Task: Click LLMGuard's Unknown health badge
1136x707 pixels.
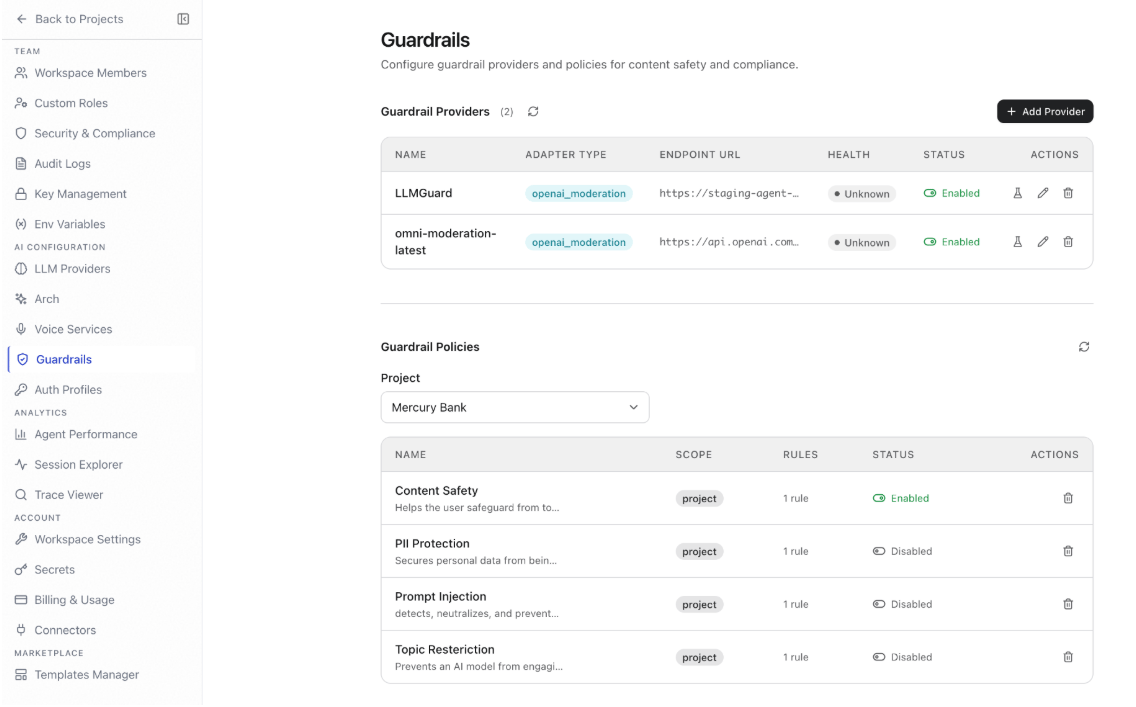Action: [861, 193]
